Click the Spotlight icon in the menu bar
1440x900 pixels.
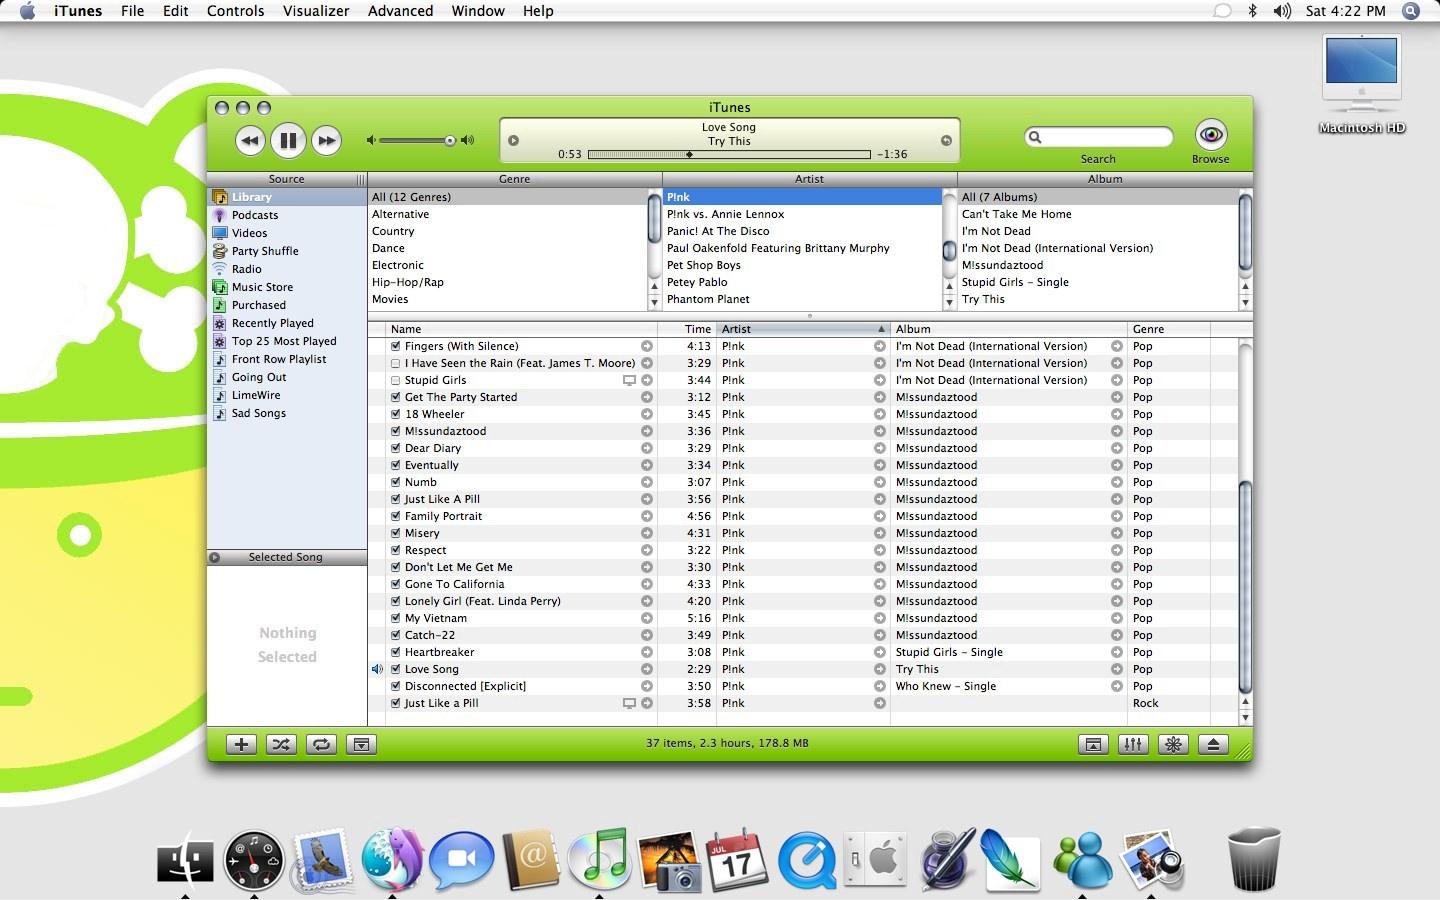pyautogui.click(x=1411, y=11)
